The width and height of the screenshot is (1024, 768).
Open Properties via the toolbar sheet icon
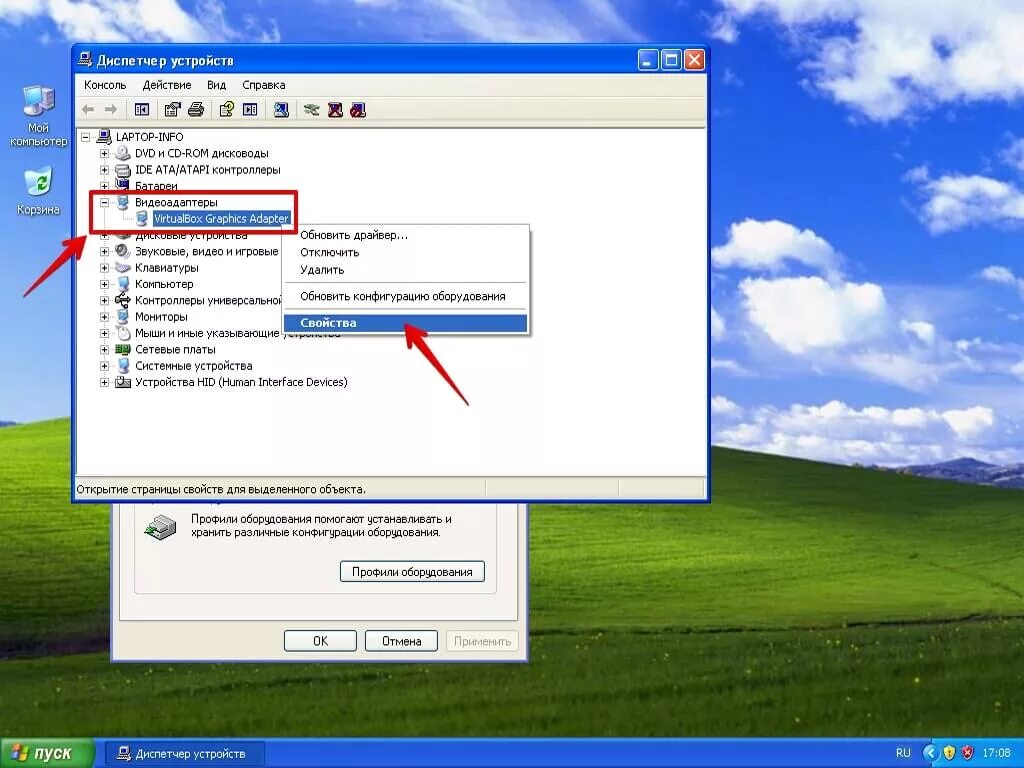(172, 110)
